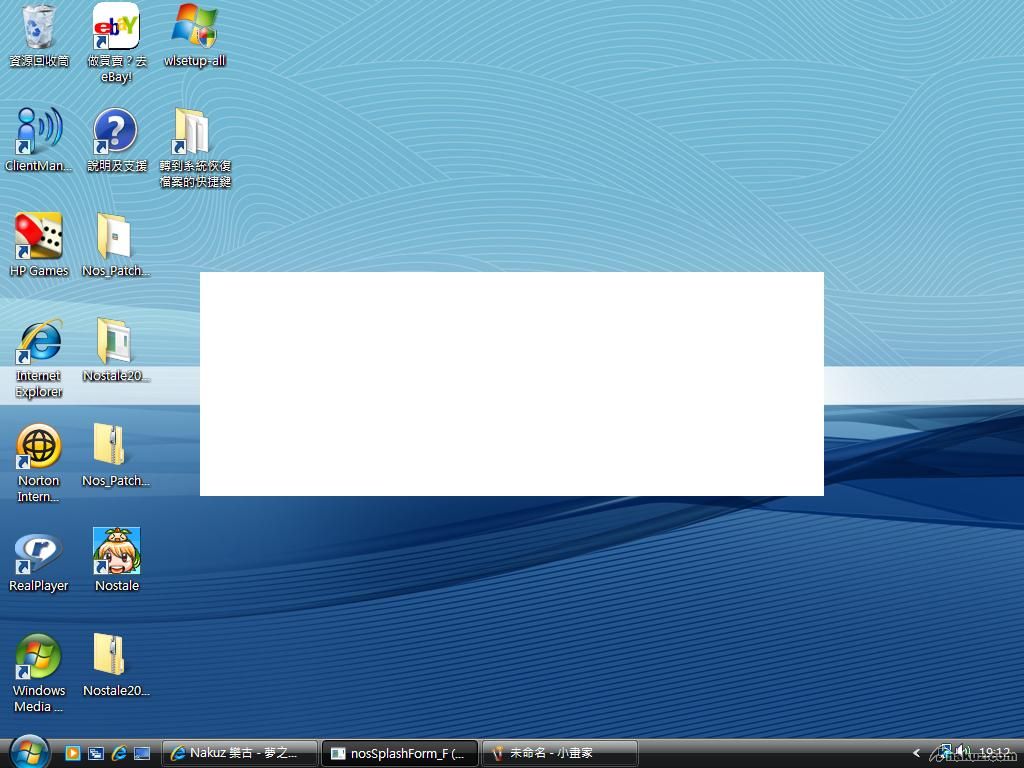Select the RealPlayer desktop shortcut
Viewport: 1024px width, 768px height.
39,560
